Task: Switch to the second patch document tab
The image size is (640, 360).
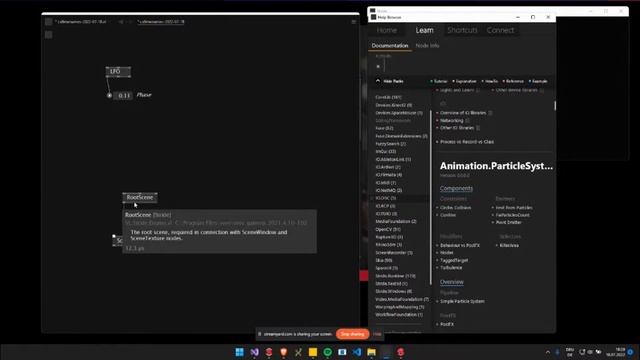Action: tap(162, 22)
